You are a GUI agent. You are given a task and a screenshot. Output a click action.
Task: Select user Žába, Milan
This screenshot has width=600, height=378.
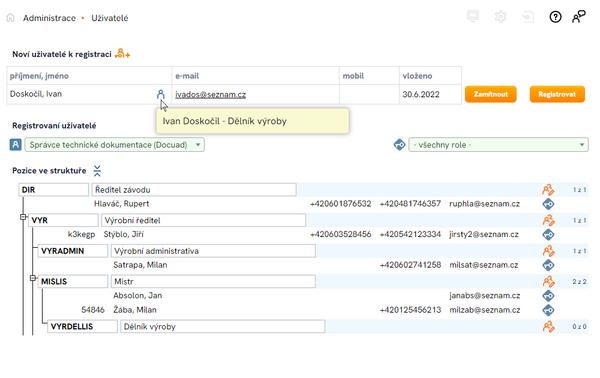pos(135,310)
